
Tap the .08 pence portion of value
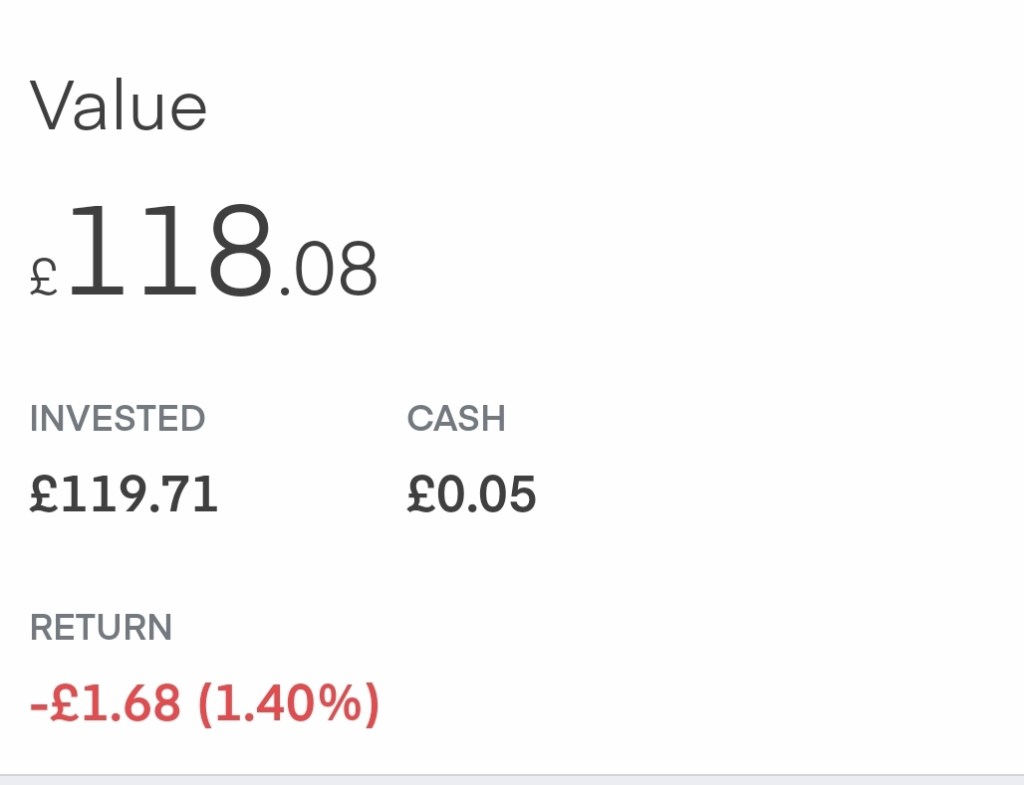click(329, 270)
